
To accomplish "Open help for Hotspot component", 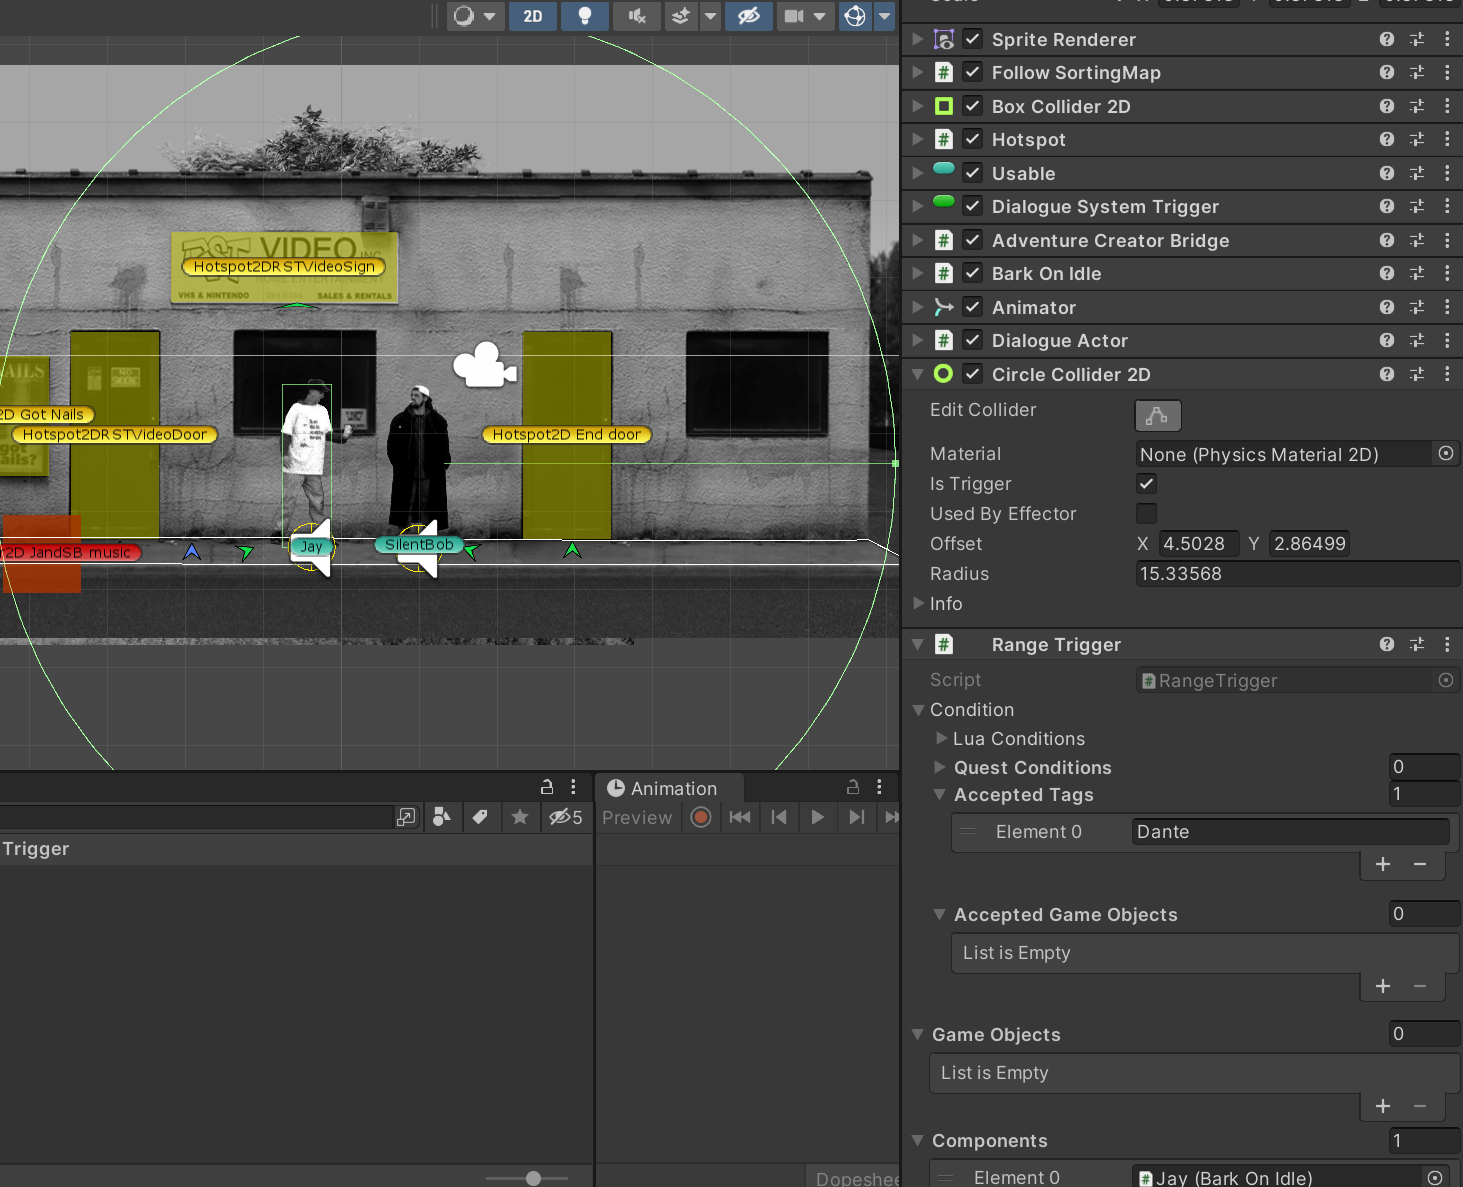I will pyautogui.click(x=1386, y=139).
